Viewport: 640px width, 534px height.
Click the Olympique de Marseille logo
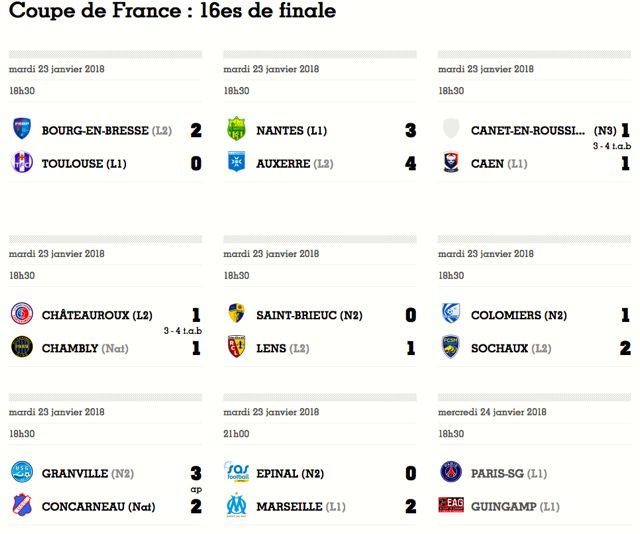tap(236, 505)
